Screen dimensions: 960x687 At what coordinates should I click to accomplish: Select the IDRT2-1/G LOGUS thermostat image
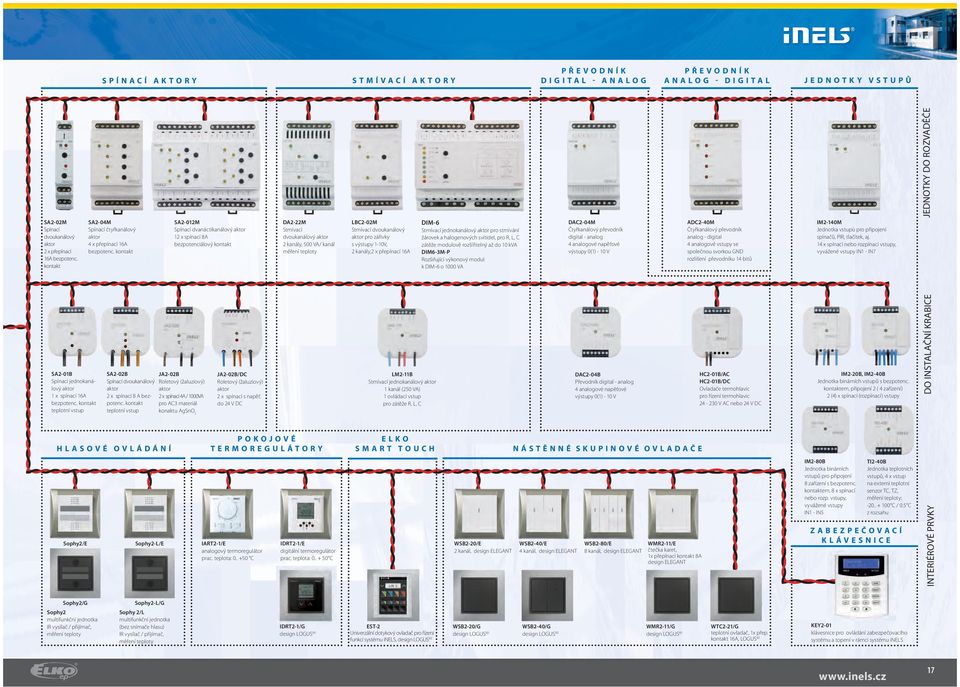point(306,595)
